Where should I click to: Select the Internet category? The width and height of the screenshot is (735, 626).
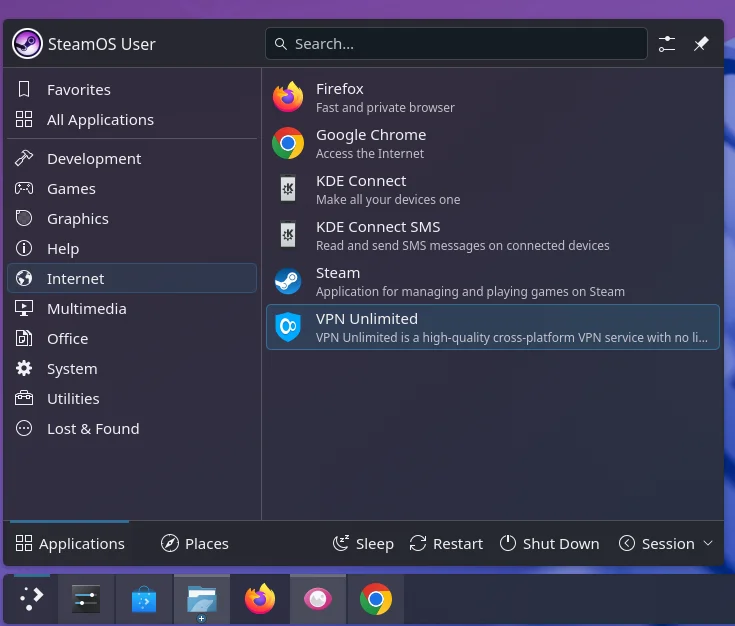tap(132, 279)
